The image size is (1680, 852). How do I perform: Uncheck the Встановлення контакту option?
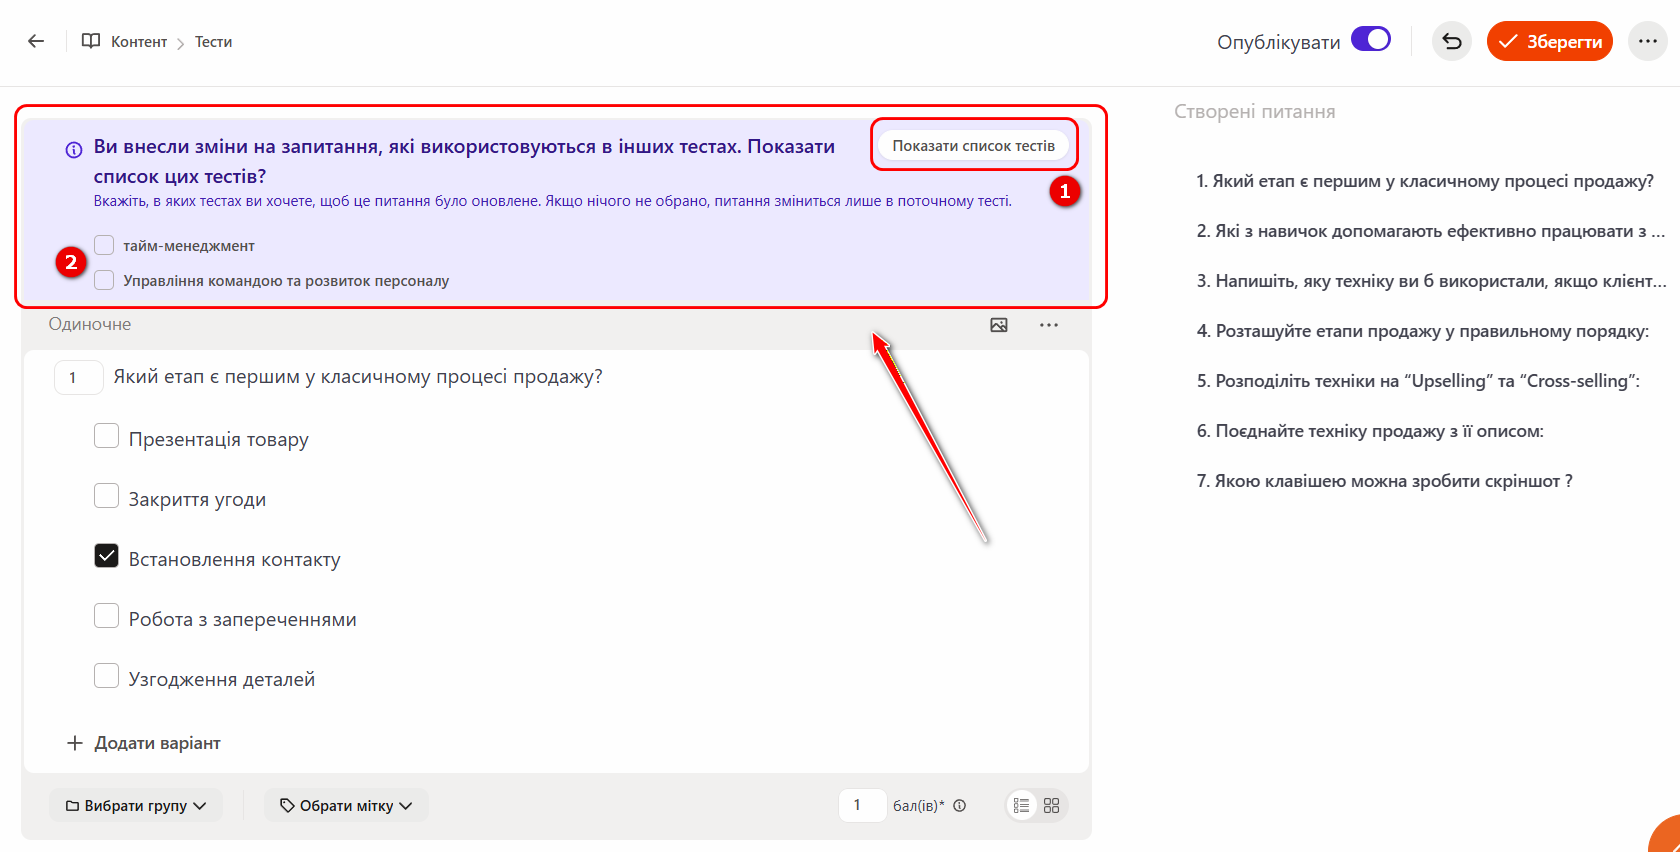tap(106, 556)
